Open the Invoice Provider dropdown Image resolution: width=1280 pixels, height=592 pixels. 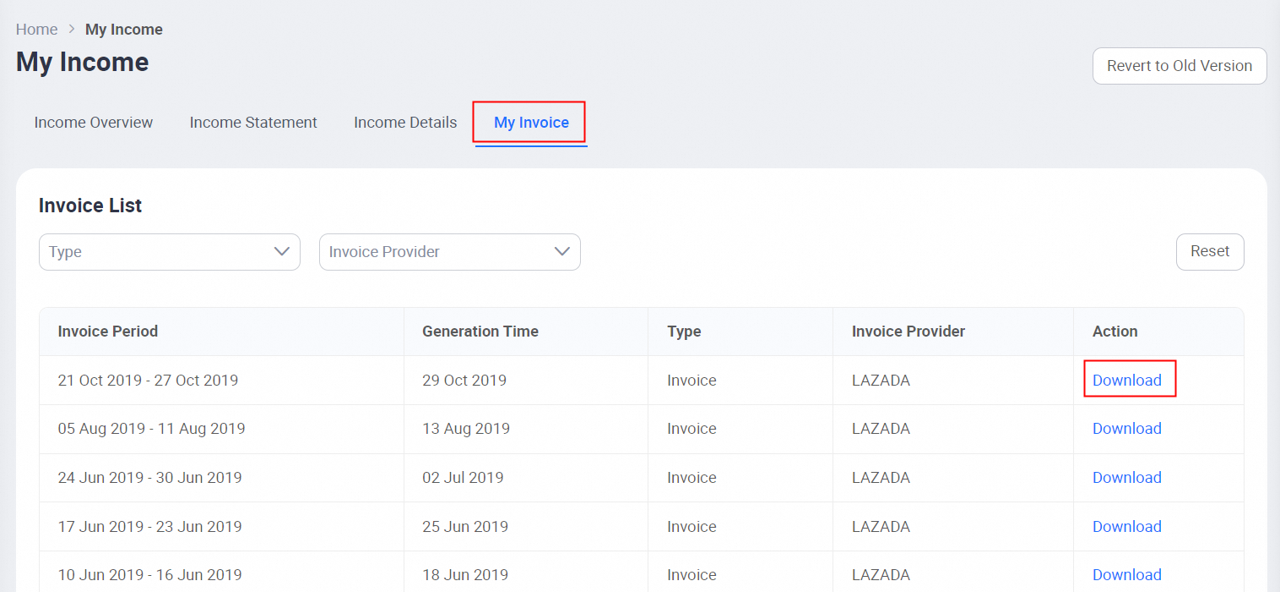click(449, 251)
